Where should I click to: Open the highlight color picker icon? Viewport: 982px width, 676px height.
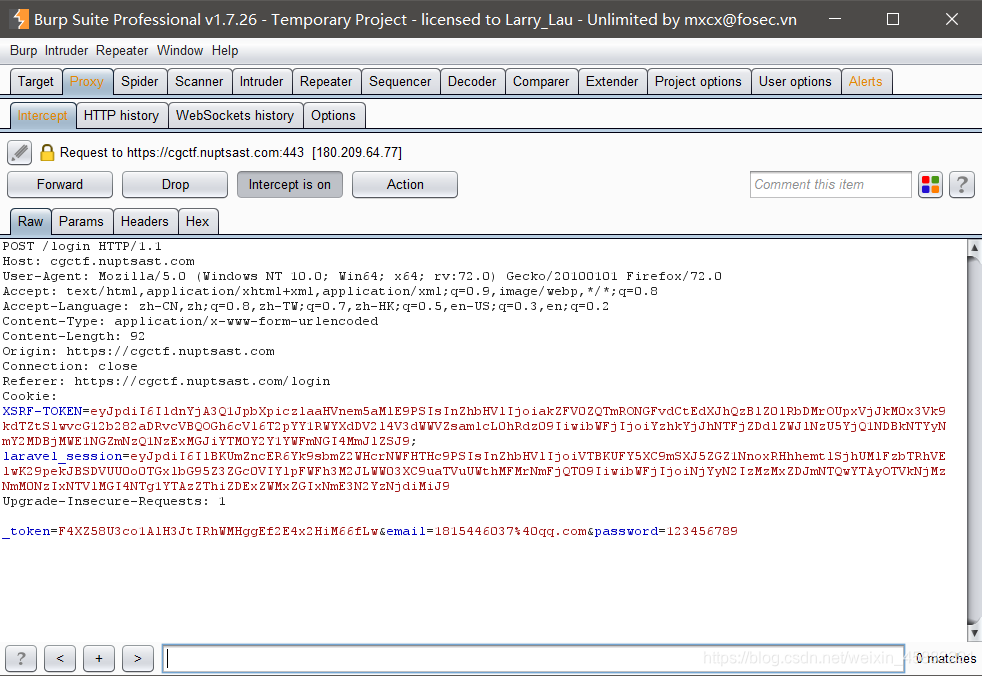[930, 185]
